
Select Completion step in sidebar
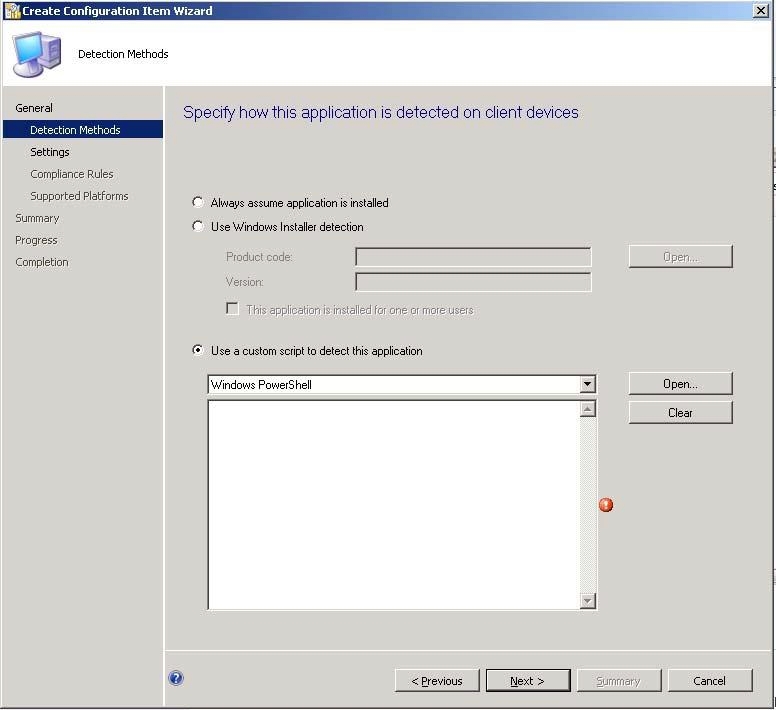pyautogui.click(x=42, y=262)
